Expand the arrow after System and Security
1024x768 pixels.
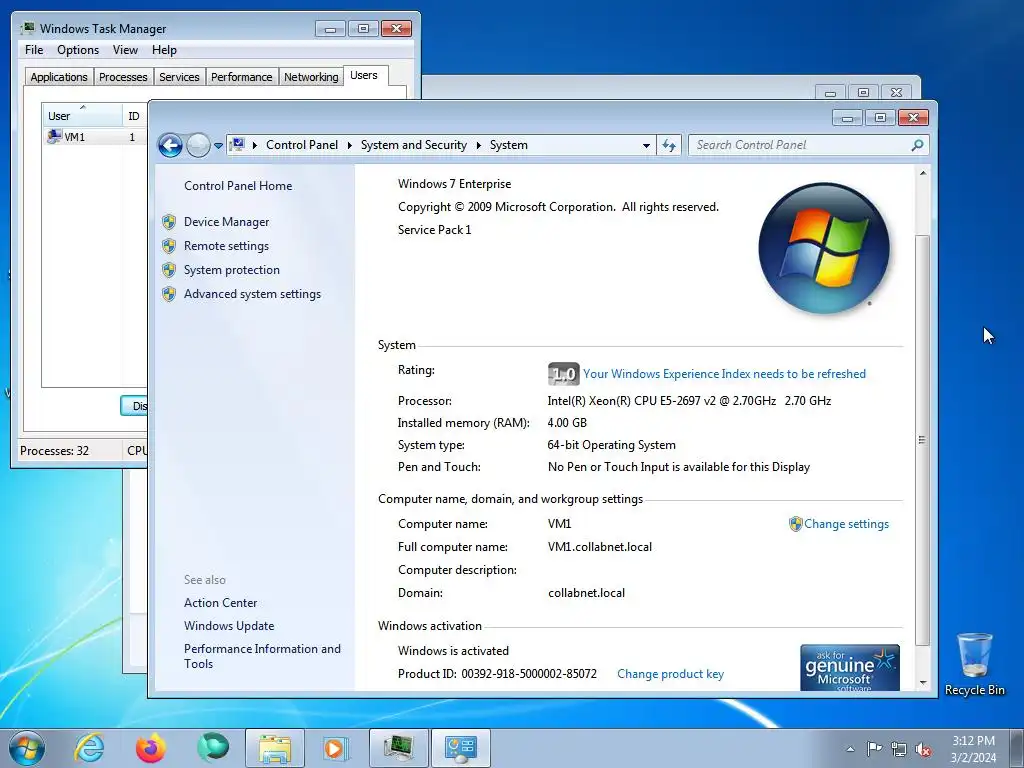[x=478, y=145]
